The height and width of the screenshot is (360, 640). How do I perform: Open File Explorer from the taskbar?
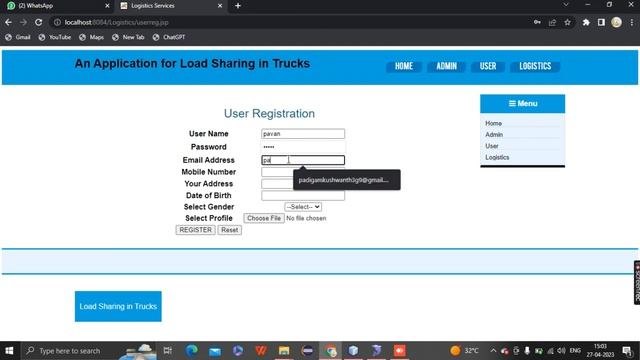coord(284,351)
